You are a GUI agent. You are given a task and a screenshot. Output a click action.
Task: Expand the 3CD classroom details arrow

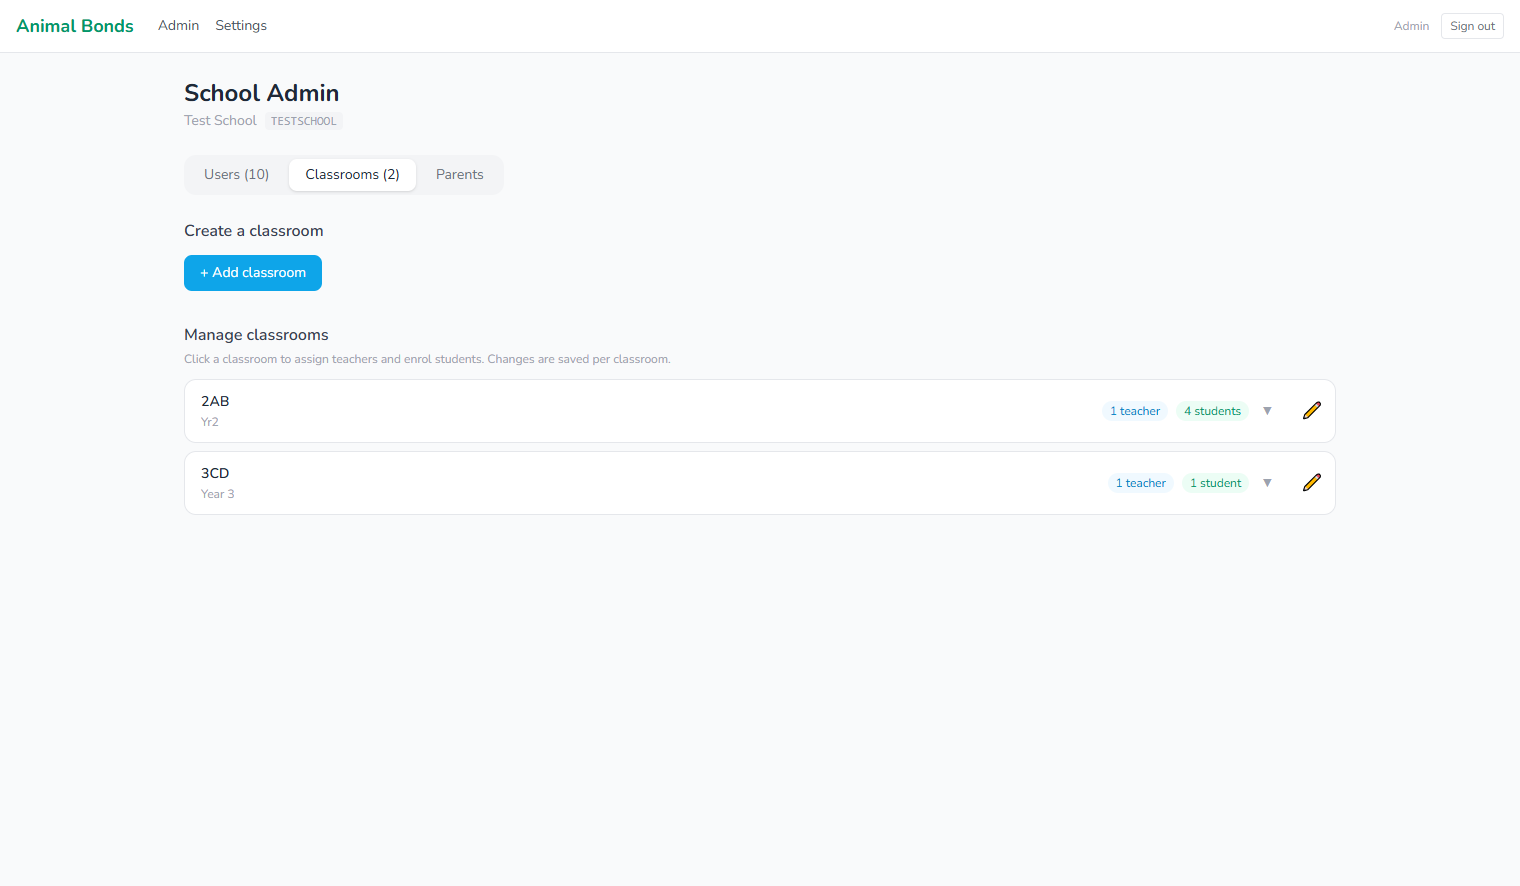pyautogui.click(x=1267, y=483)
